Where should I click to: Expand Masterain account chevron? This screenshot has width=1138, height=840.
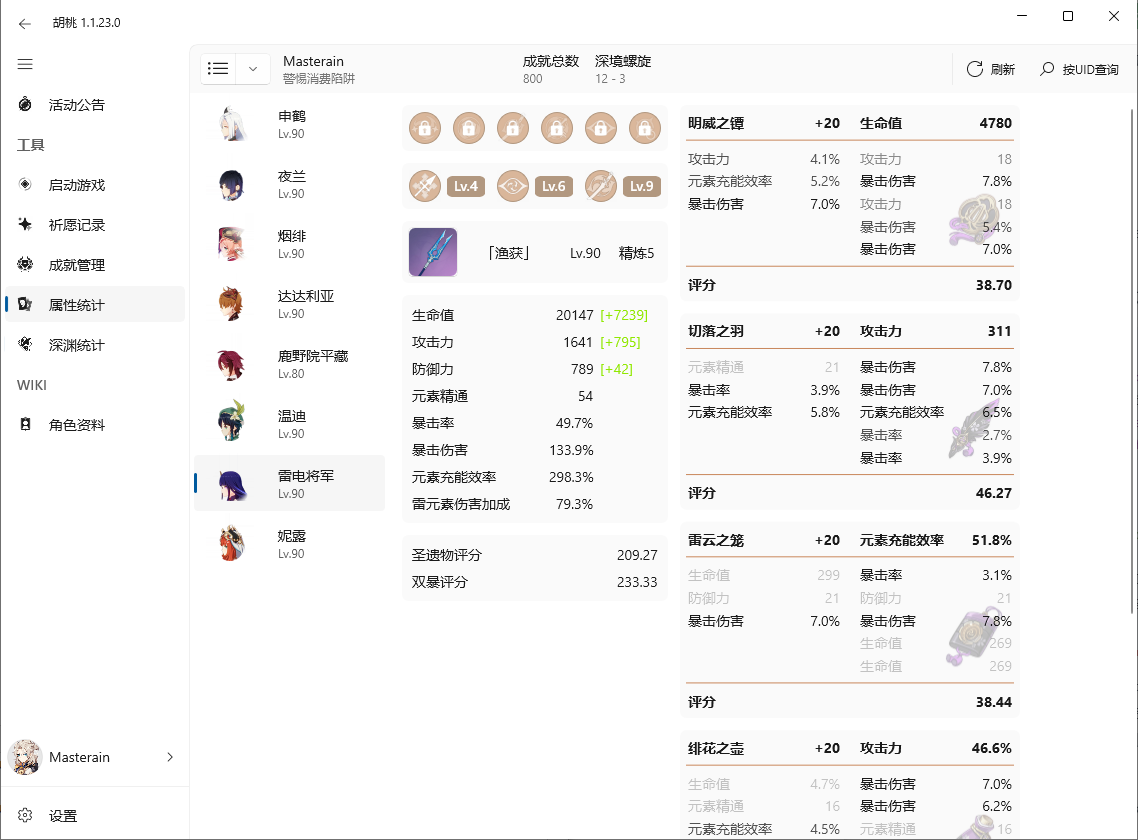pos(170,757)
